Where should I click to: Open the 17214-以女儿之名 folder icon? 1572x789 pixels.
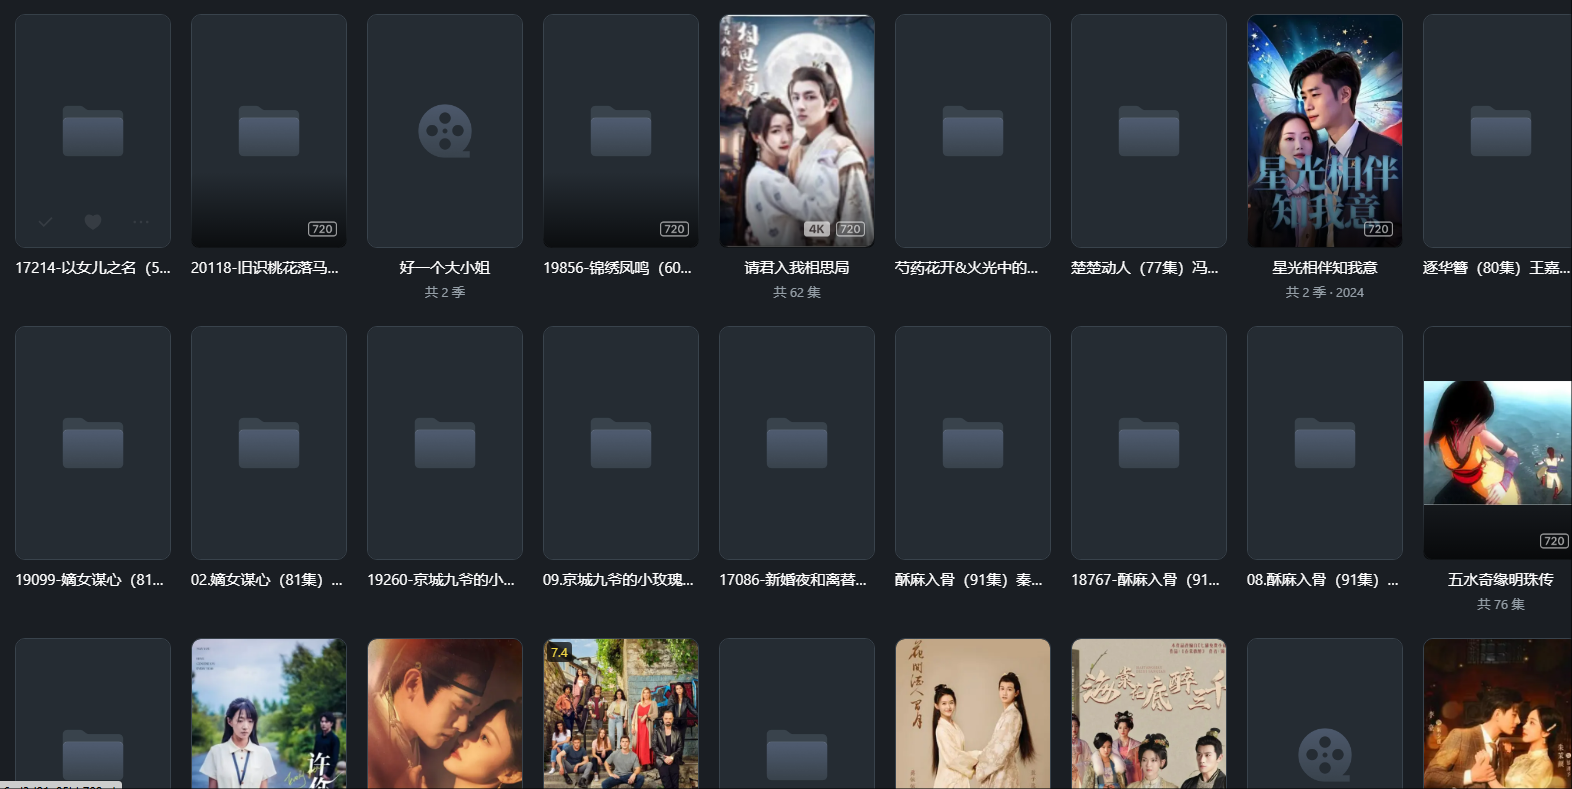[93, 131]
